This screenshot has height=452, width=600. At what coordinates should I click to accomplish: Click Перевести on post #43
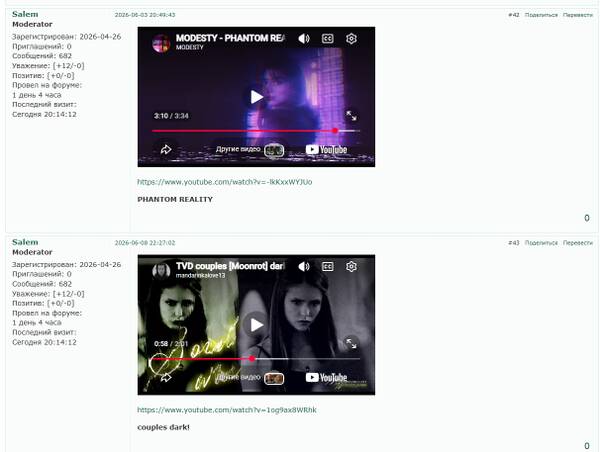(578, 243)
